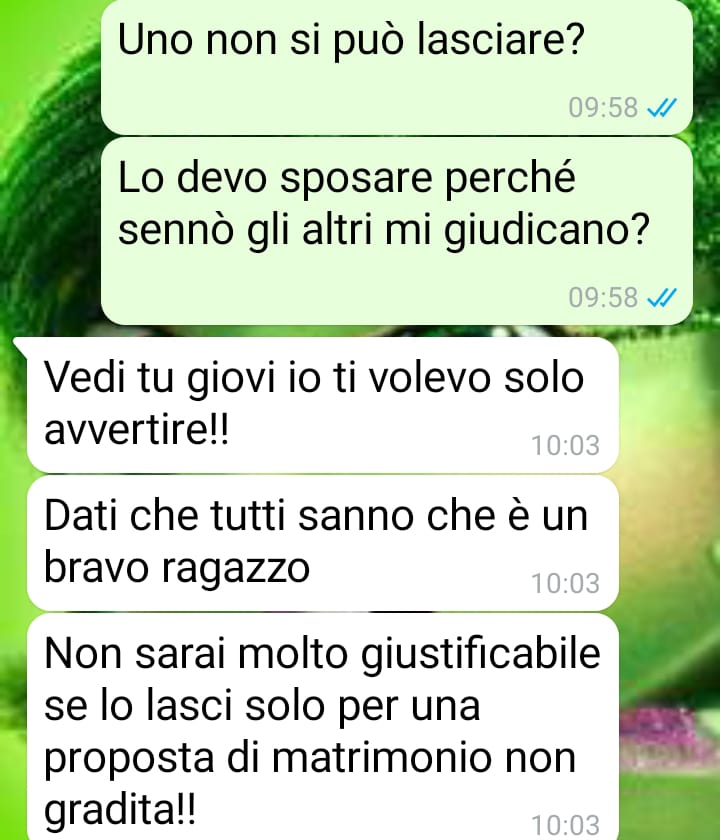Click the 10:03 timestamp beside 'bravo ragazzo'

565,583
